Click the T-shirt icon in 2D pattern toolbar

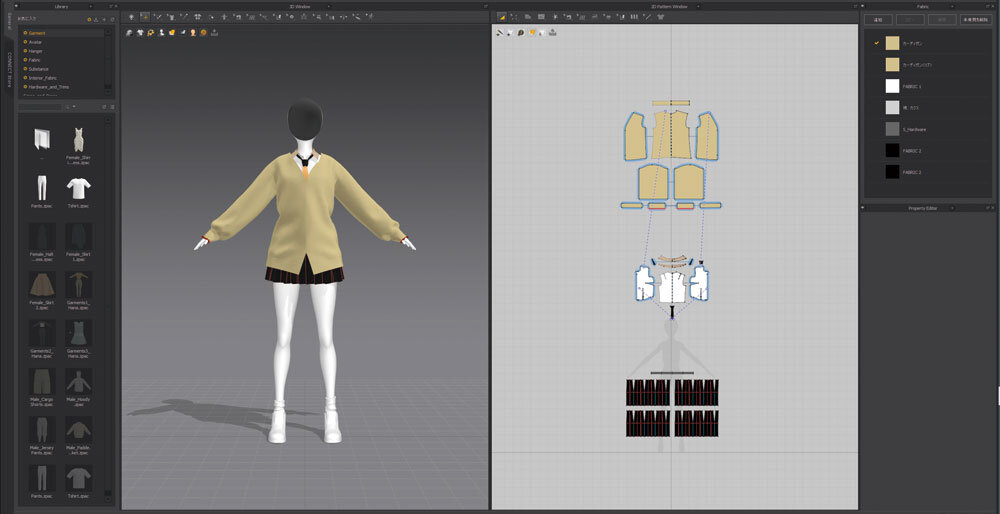(509, 32)
